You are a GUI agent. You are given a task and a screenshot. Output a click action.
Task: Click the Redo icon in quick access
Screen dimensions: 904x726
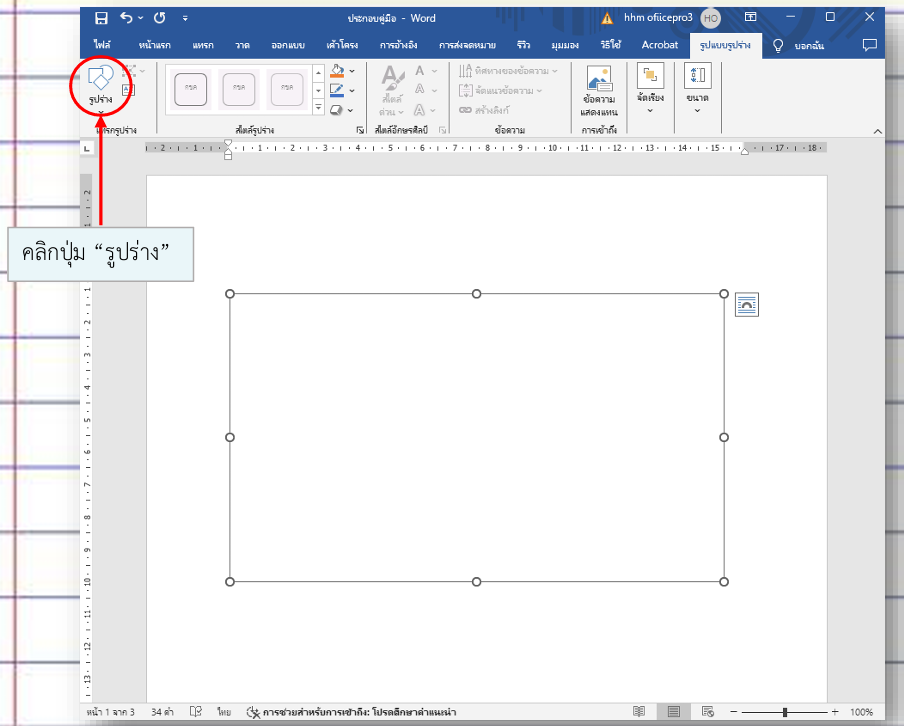point(159,18)
